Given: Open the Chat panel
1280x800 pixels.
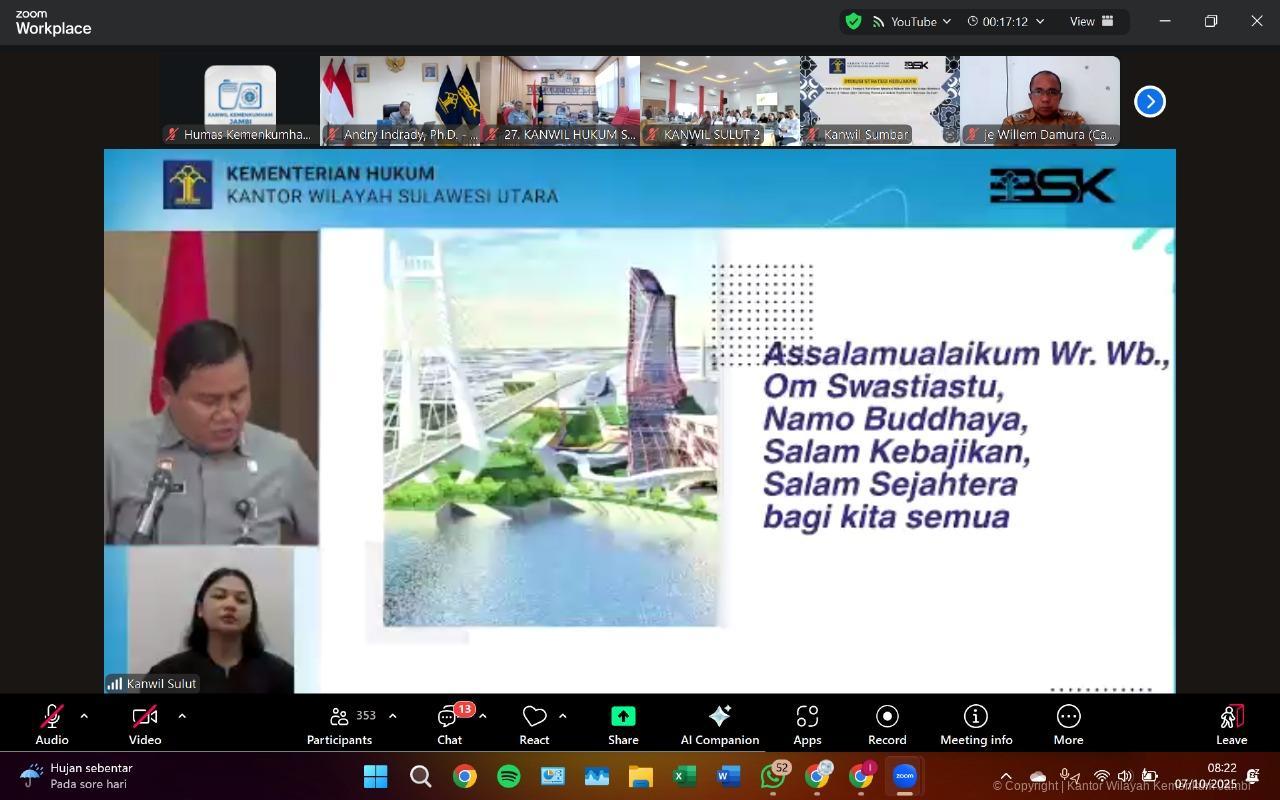Looking at the screenshot, I should 449,724.
